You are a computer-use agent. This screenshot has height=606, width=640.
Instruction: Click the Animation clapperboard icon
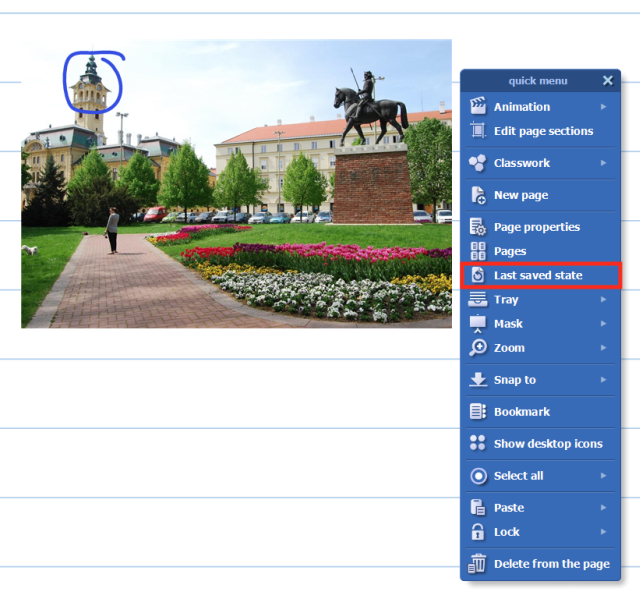478,107
